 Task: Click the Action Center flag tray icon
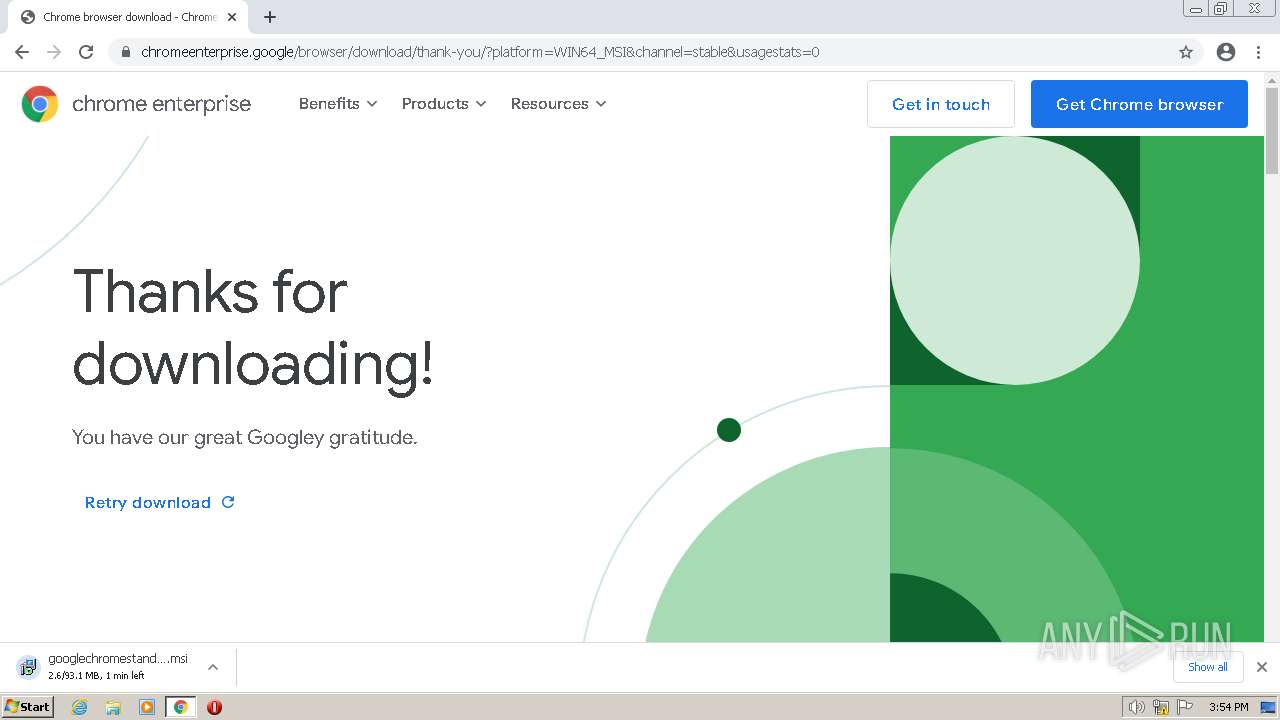[1186, 707]
